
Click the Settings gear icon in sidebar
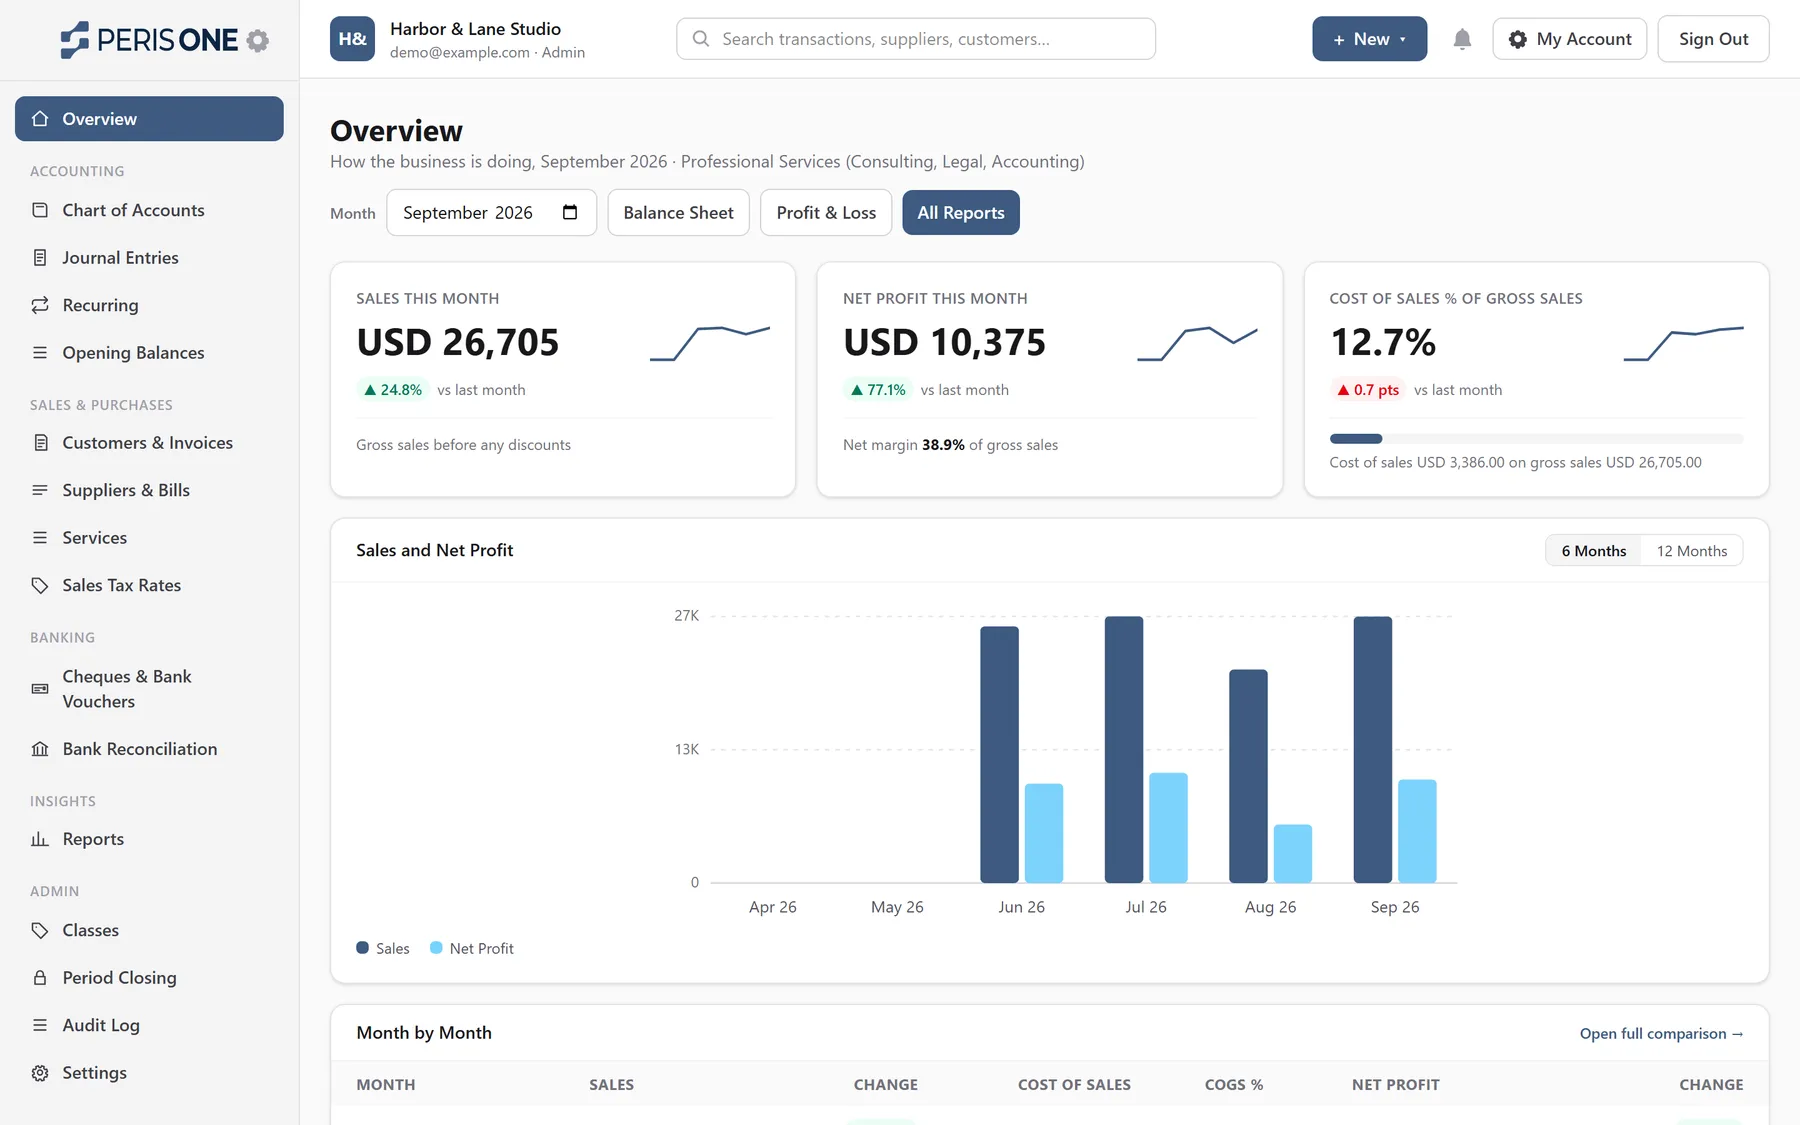[40, 1072]
